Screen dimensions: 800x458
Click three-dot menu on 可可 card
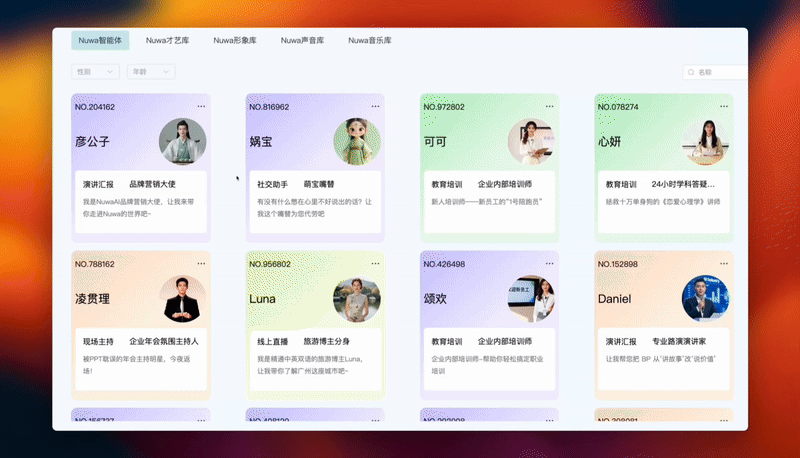[x=549, y=106]
